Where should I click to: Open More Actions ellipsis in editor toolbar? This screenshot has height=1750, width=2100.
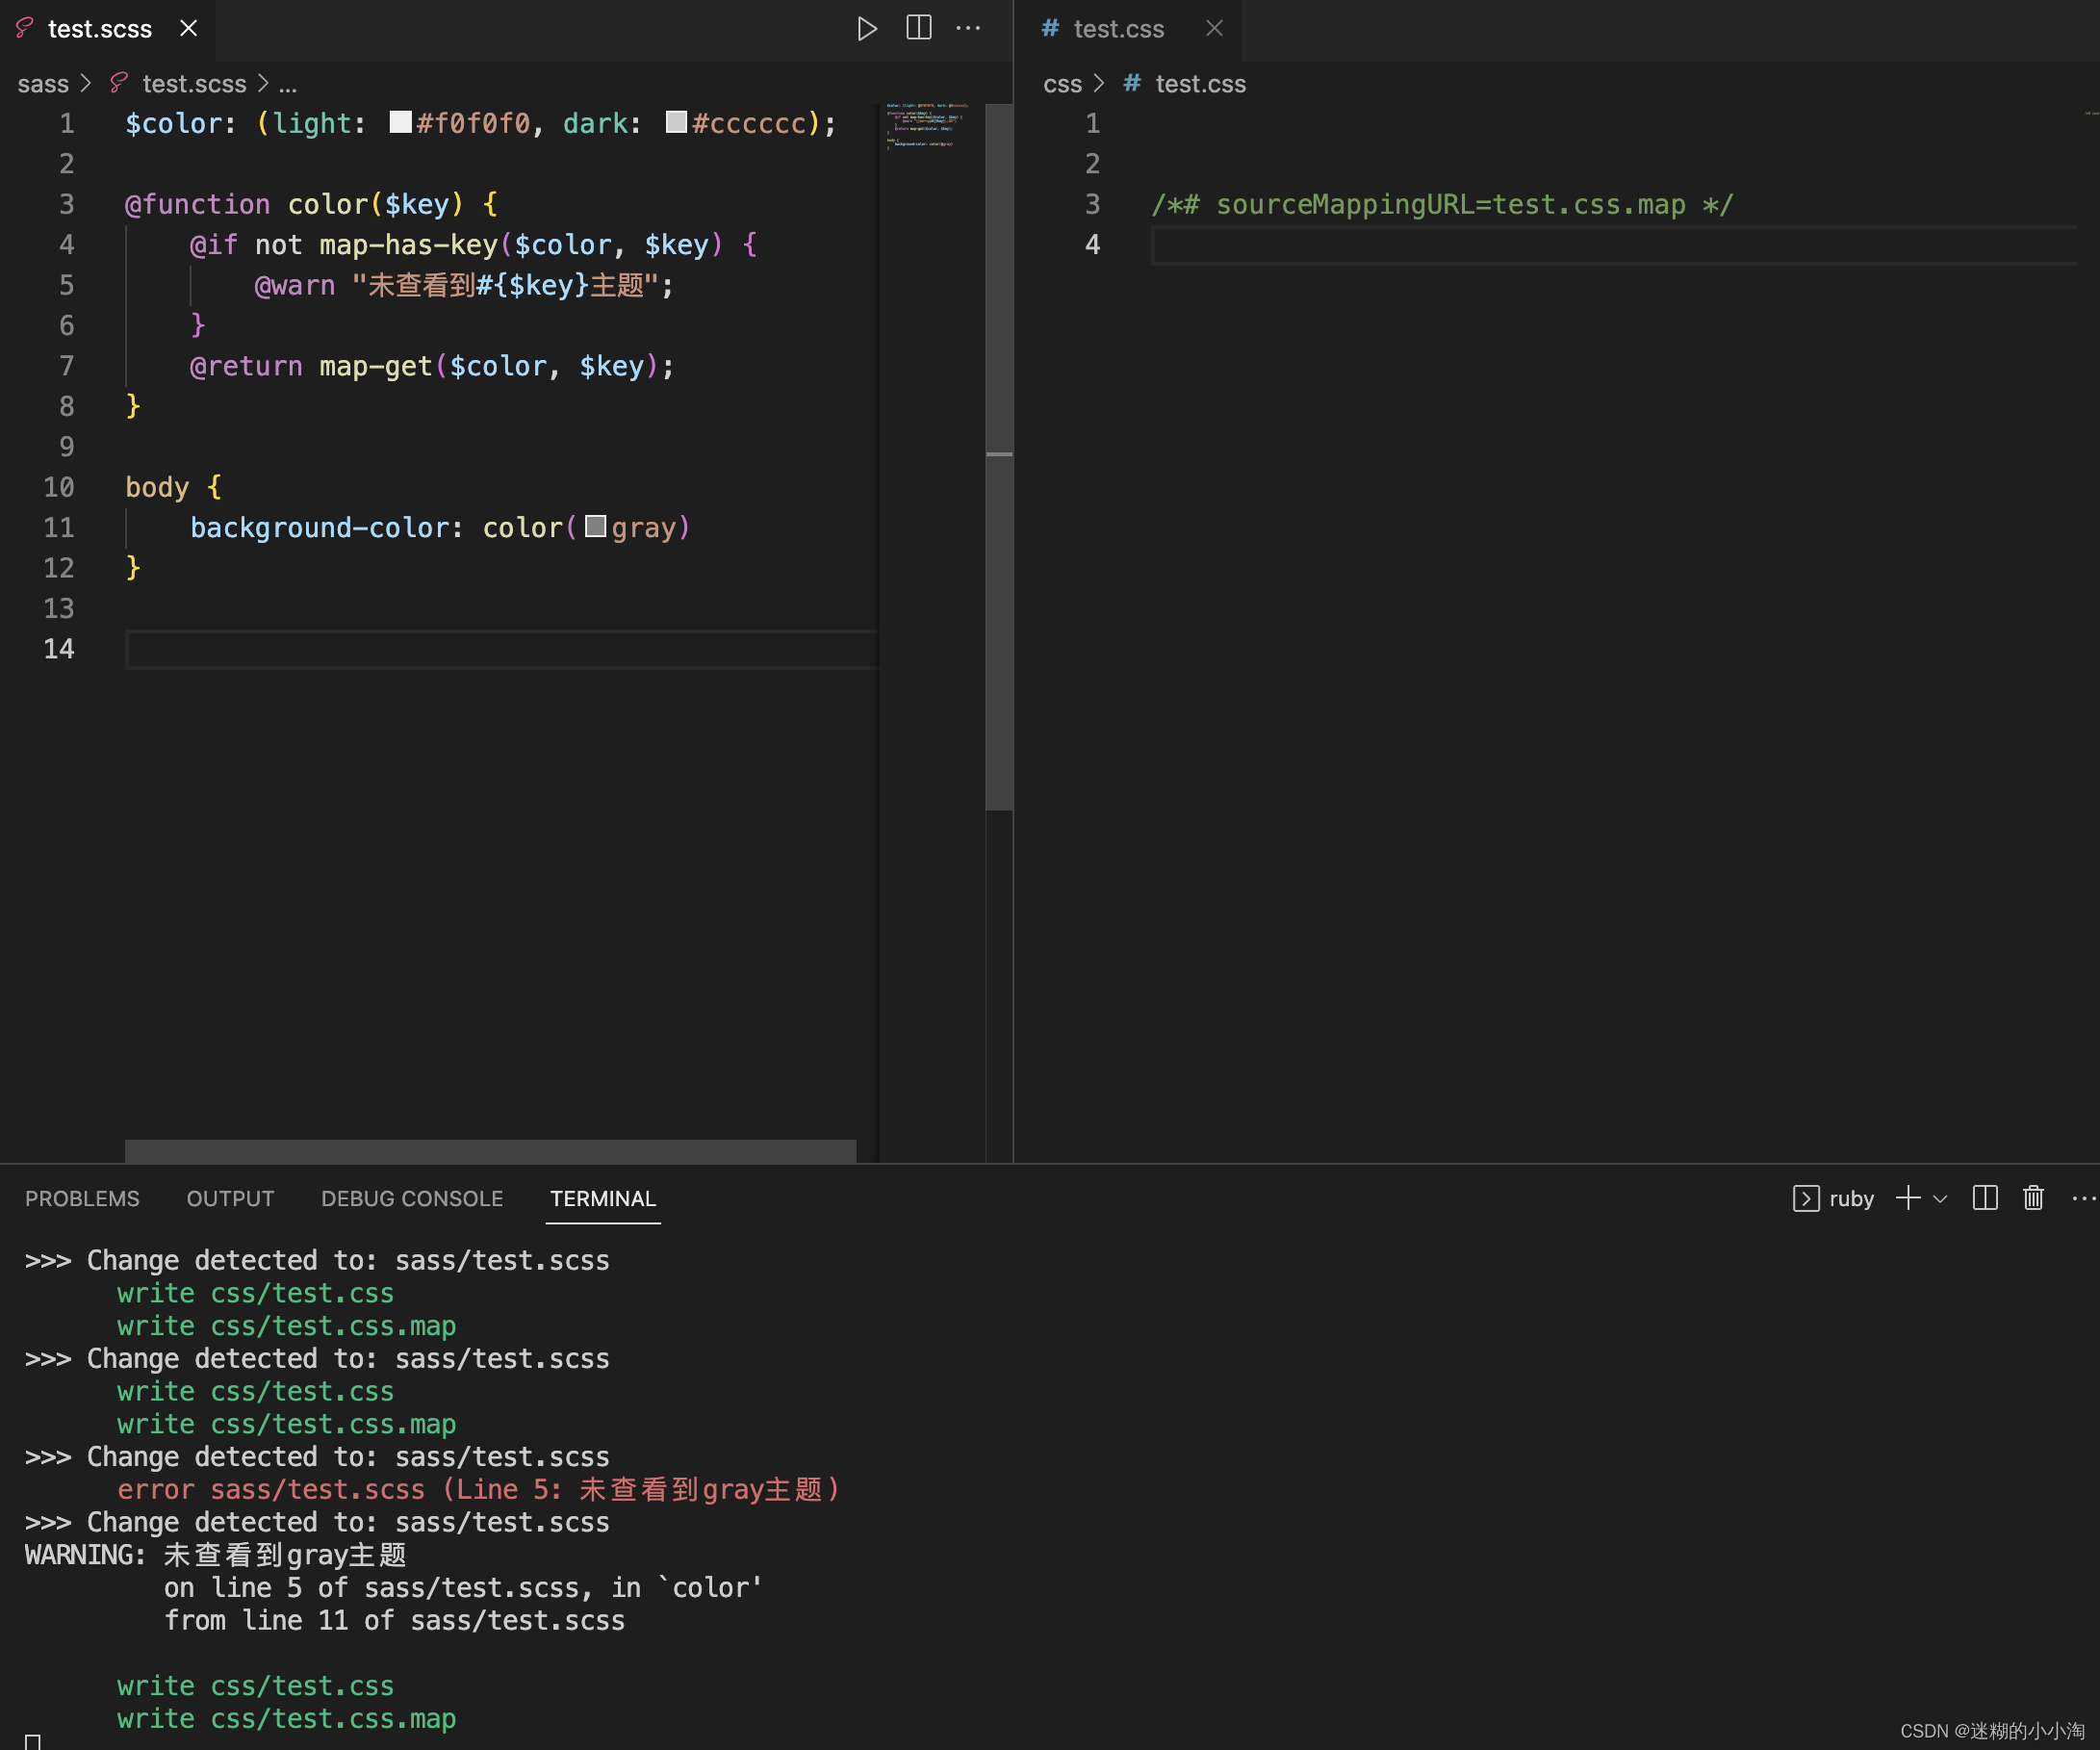[968, 28]
